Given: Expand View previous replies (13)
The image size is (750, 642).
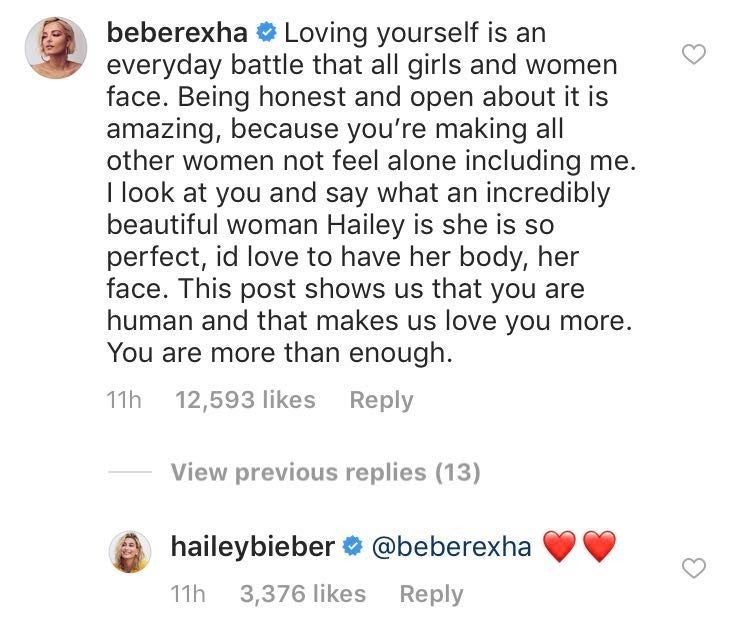Looking at the screenshot, I should point(325,472).
